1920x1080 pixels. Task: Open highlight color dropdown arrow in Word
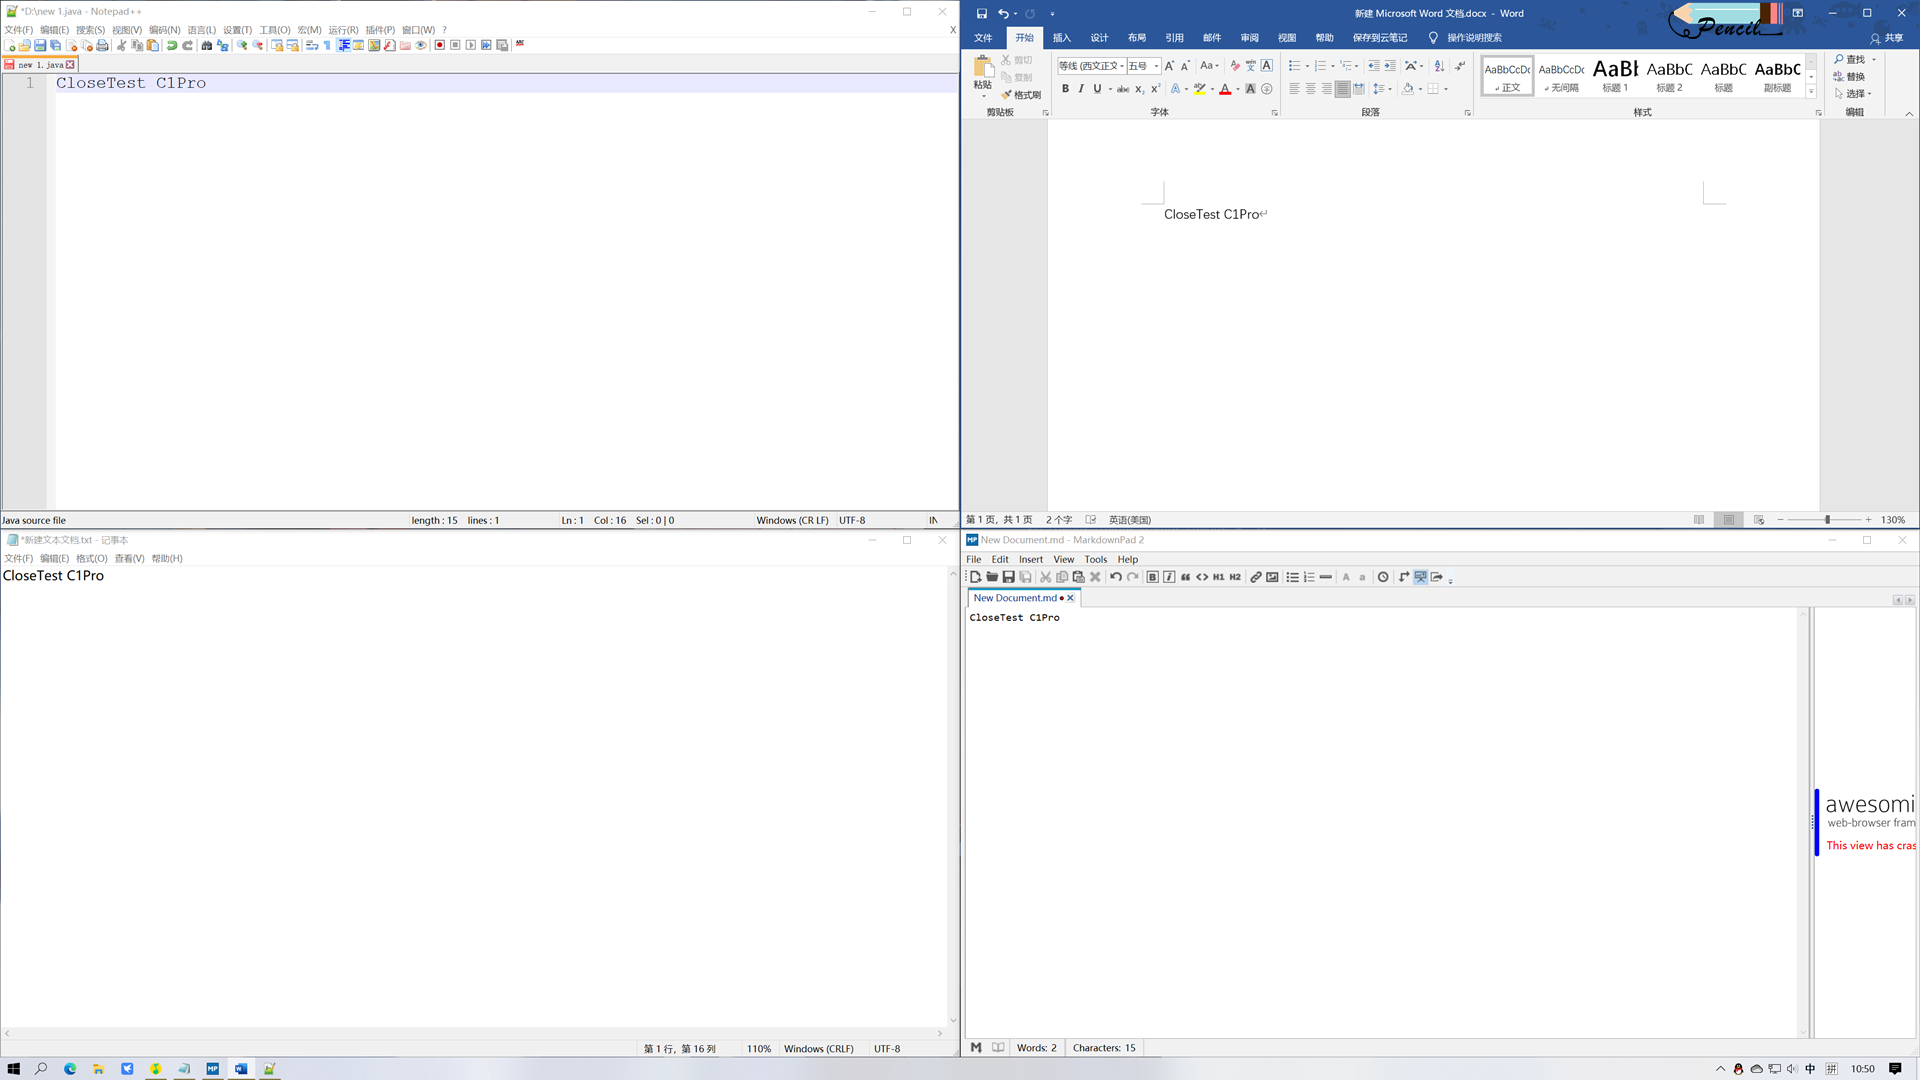pyautogui.click(x=1212, y=89)
